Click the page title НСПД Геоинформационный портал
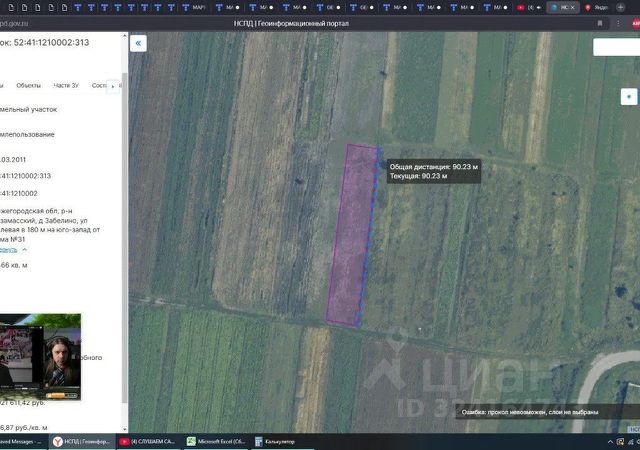This screenshot has height=450, width=640. [x=291, y=24]
